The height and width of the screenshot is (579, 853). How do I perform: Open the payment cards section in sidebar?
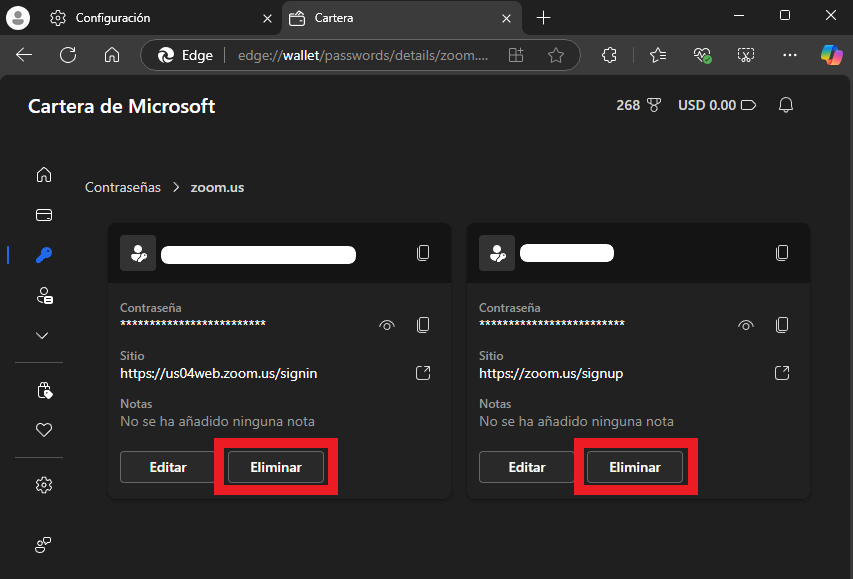(x=44, y=215)
